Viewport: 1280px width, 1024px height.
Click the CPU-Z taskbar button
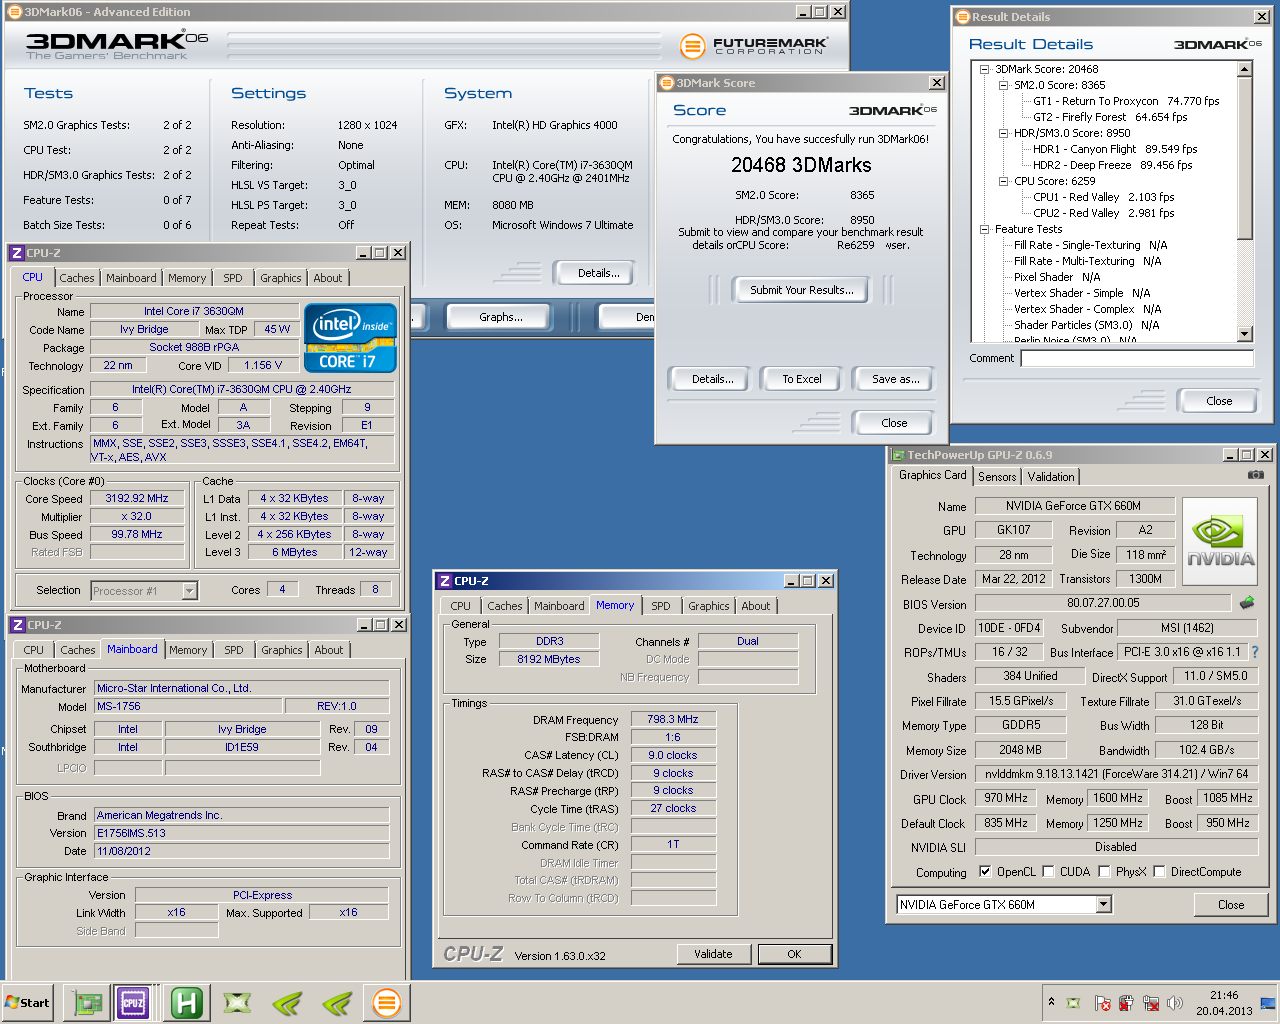tap(133, 1002)
